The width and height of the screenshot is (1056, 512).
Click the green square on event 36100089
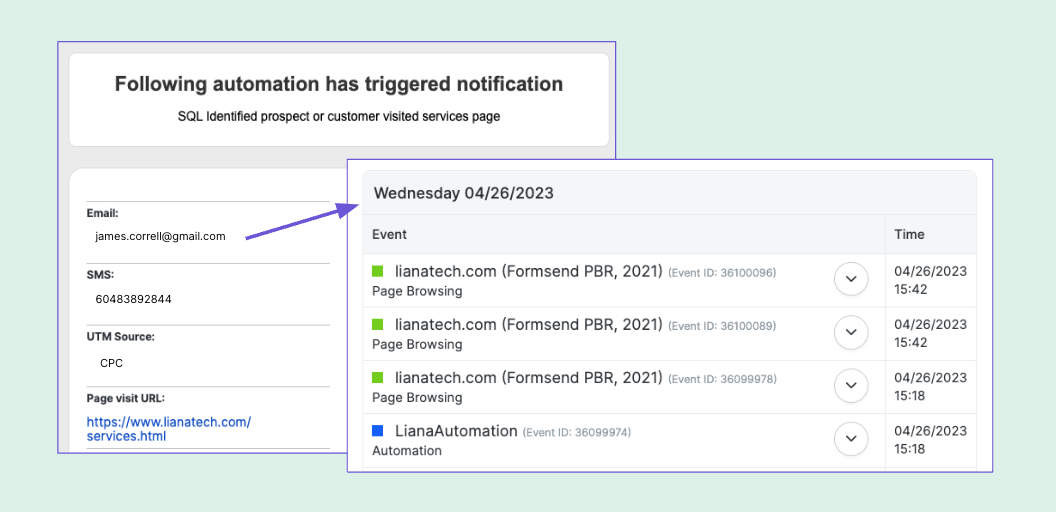(x=378, y=324)
